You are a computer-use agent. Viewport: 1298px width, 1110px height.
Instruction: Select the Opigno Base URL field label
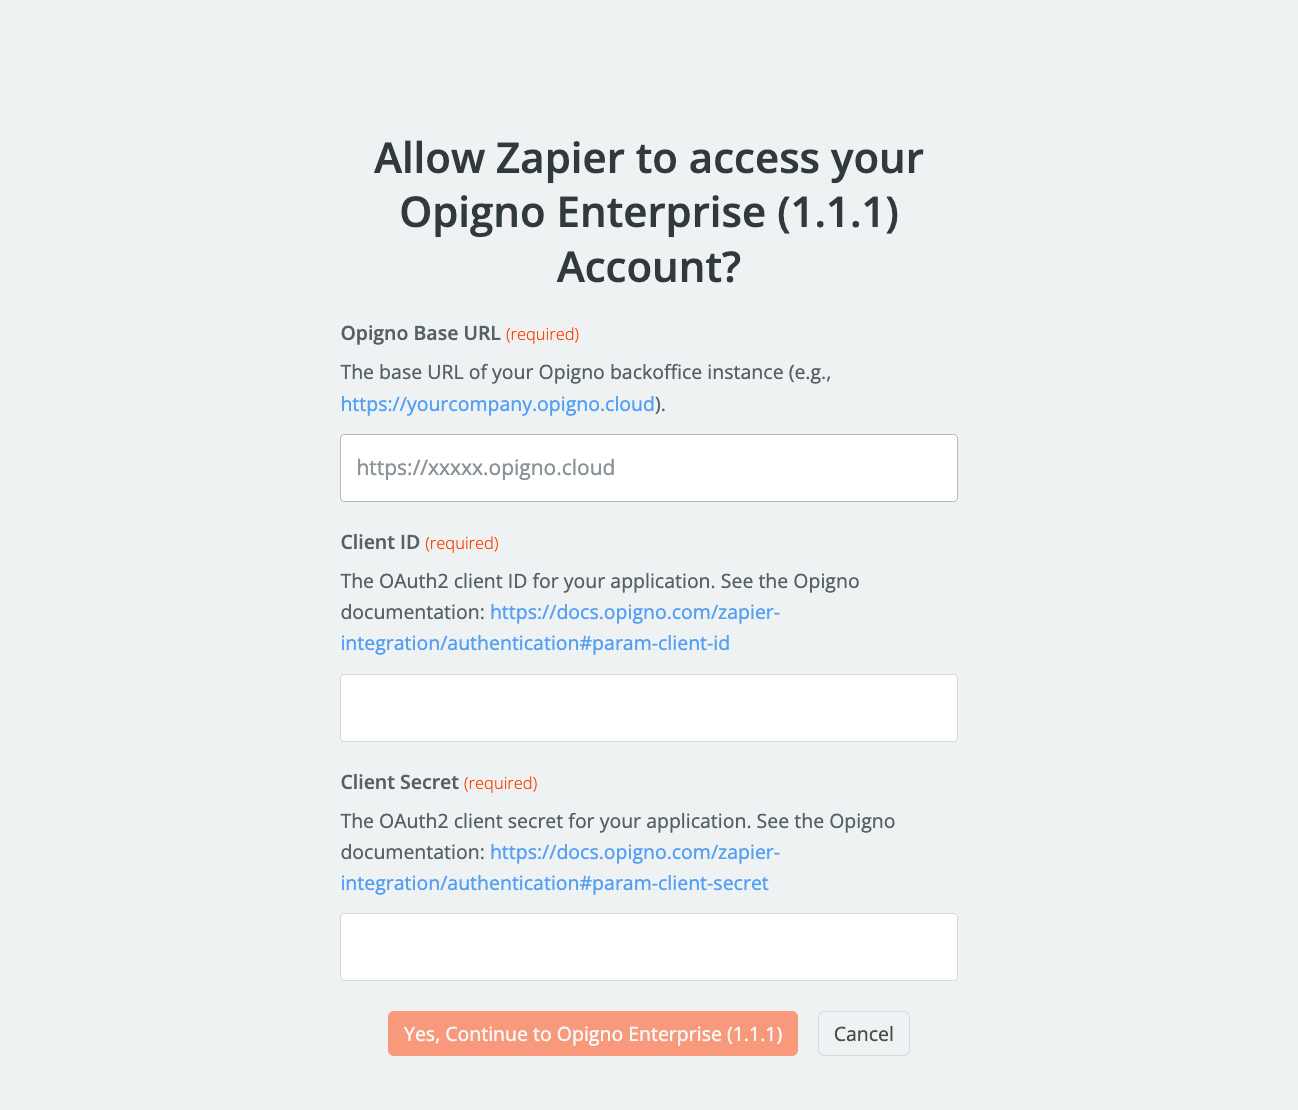420,332
